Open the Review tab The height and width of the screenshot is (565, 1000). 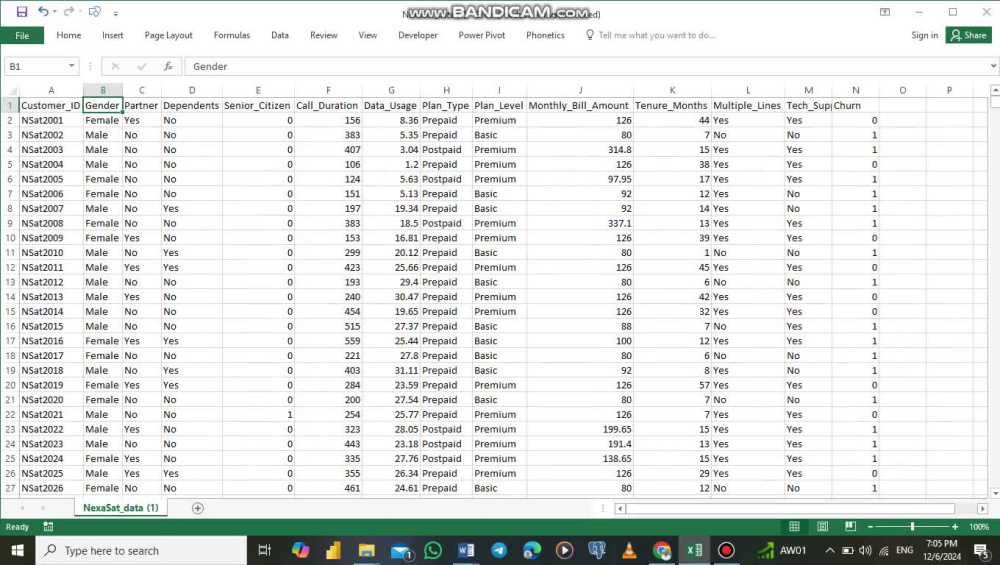[323, 35]
